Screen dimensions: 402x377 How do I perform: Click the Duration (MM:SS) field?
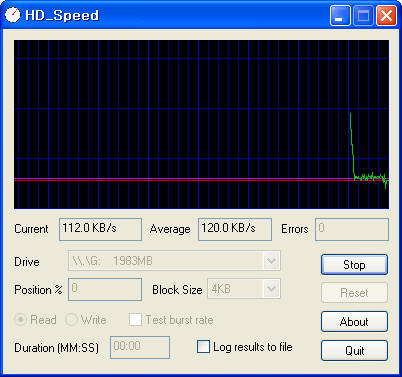(x=140, y=347)
